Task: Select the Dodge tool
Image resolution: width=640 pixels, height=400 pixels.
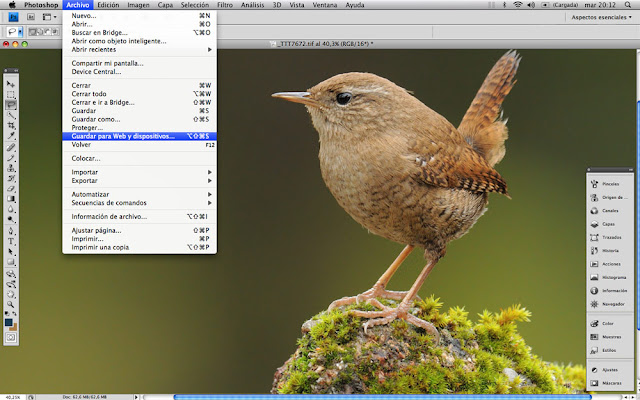Action: 11,220
